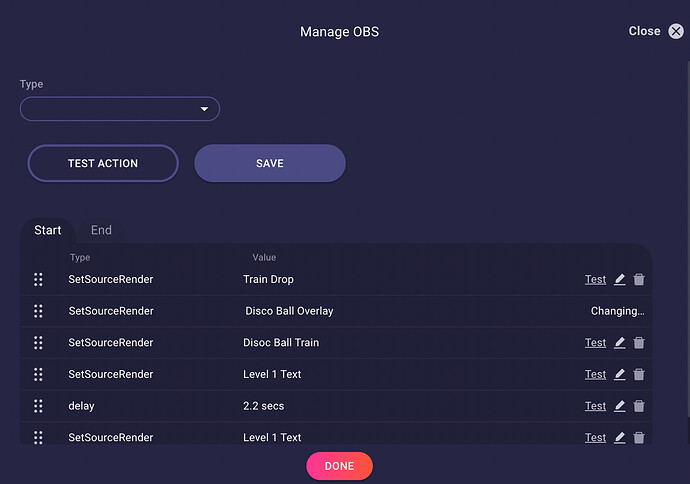Edit the Level 1 Text action below delay
The image size is (690, 484).
coord(620,438)
